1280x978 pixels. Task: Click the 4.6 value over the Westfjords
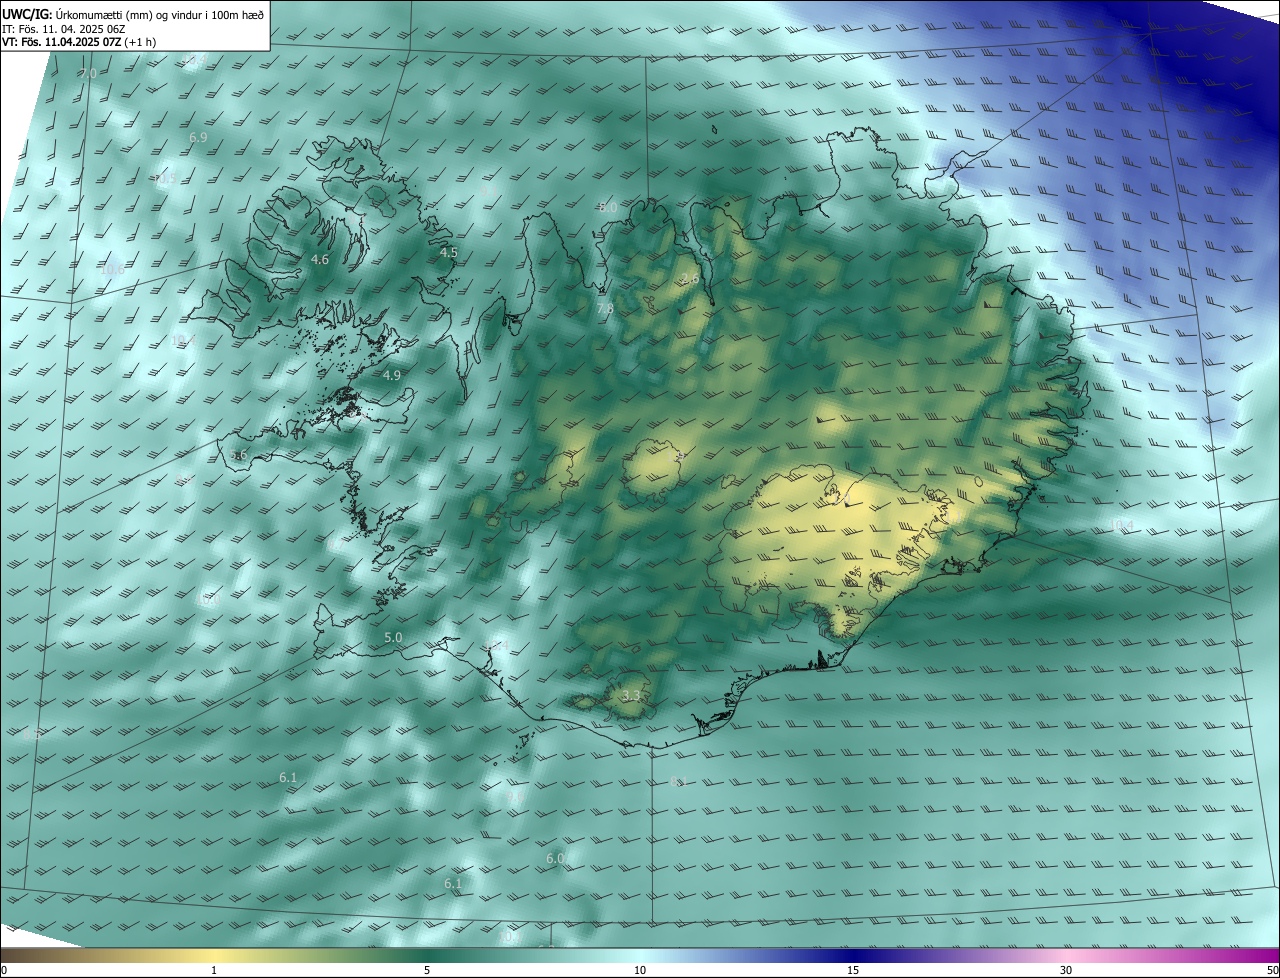320,260
